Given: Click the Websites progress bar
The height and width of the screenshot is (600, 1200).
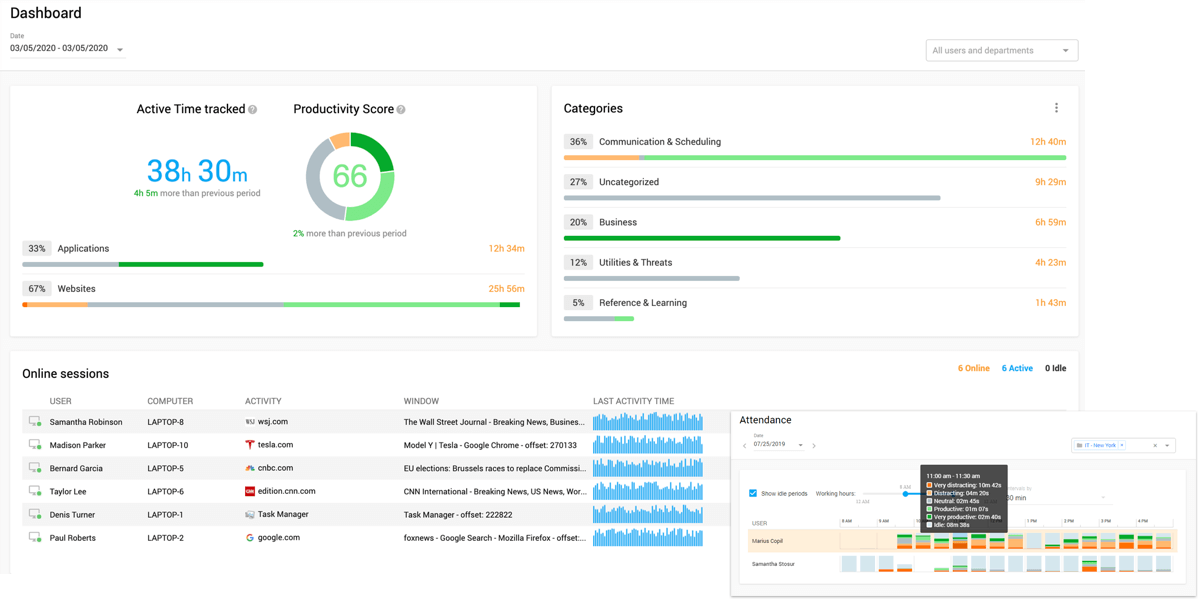Looking at the screenshot, I should (271, 305).
